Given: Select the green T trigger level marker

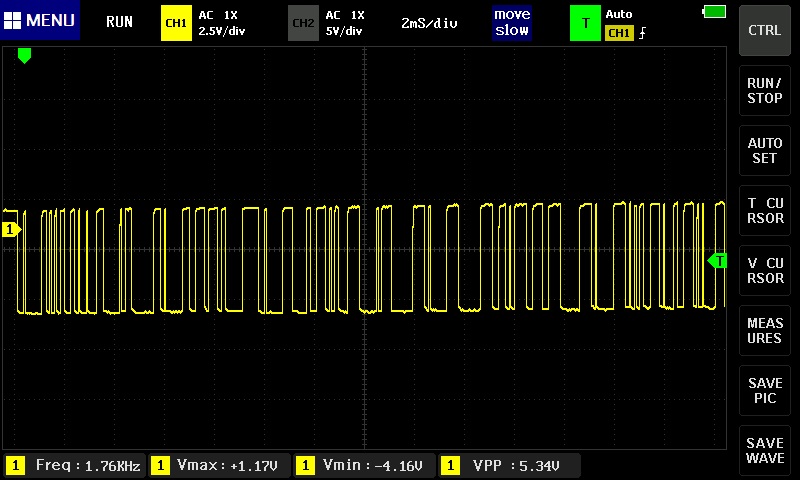Looking at the screenshot, I should pyautogui.click(x=717, y=261).
